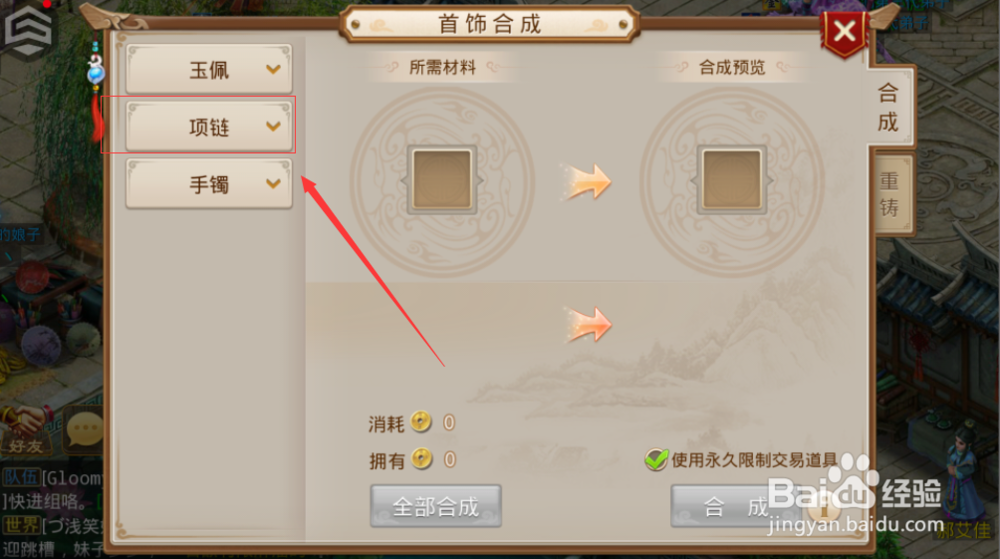Click the lower orange arrow icon

pos(587,324)
